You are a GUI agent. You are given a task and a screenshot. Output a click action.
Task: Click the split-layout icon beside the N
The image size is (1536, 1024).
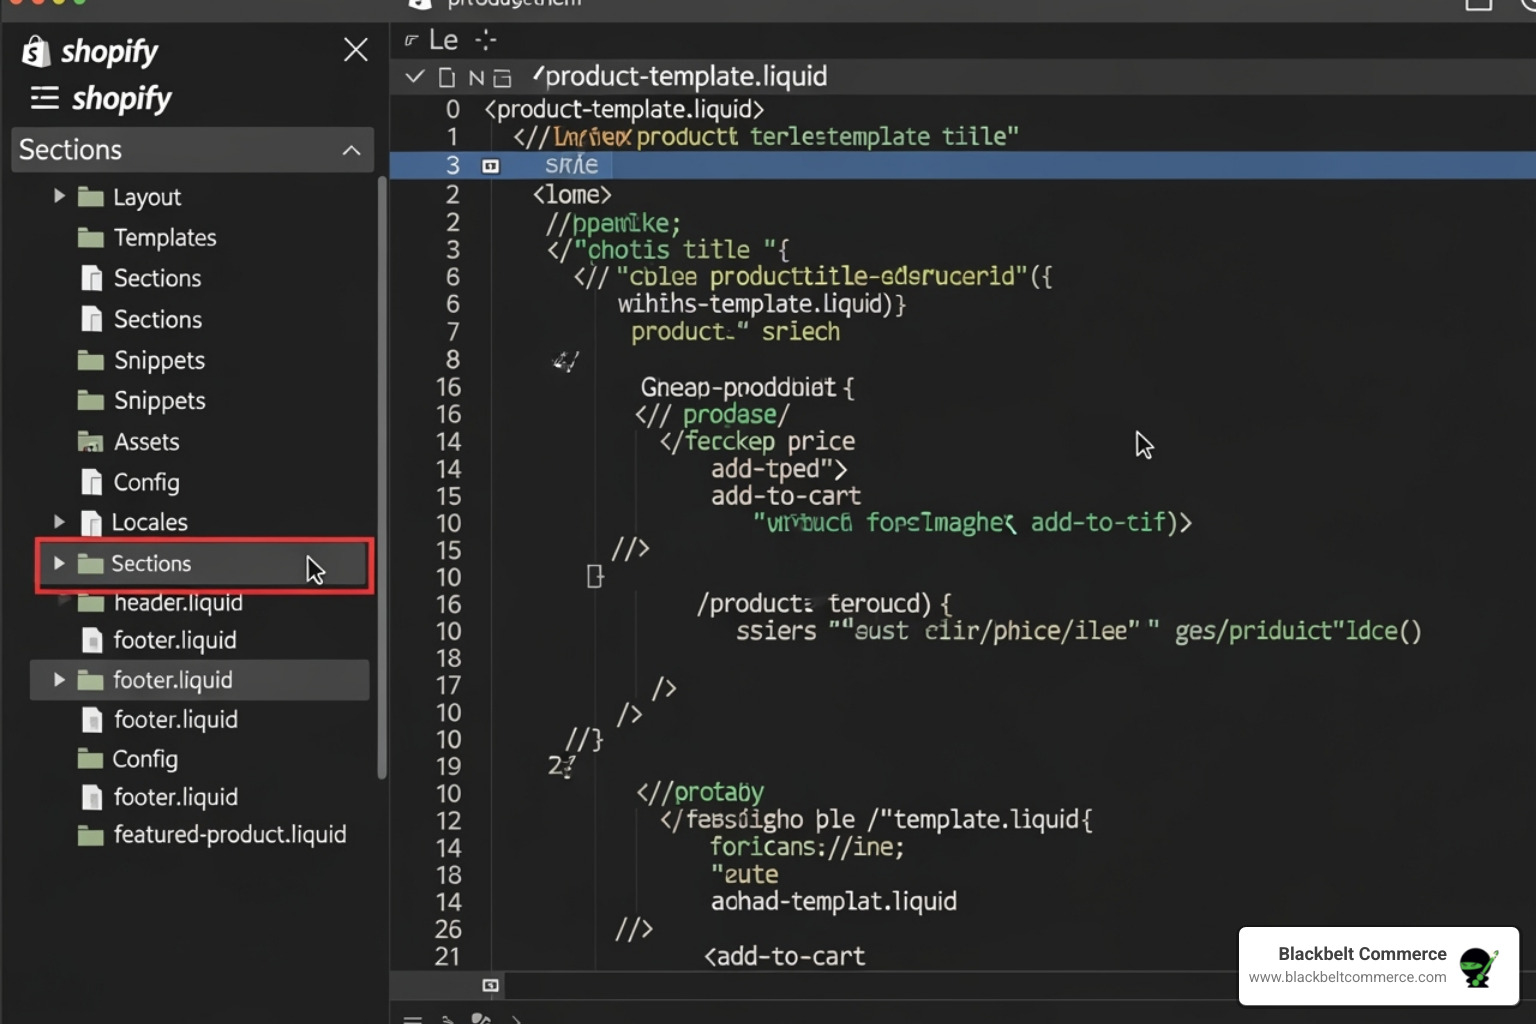pyautogui.click(x=502, y=78)
